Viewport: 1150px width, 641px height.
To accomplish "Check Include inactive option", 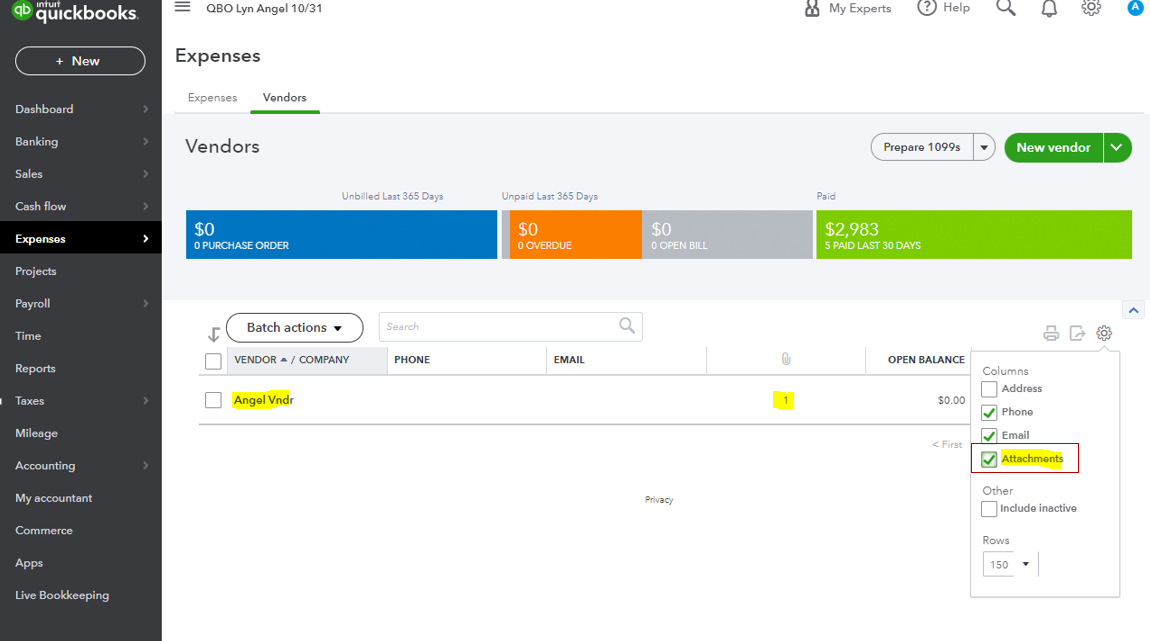I will (989, 508).
